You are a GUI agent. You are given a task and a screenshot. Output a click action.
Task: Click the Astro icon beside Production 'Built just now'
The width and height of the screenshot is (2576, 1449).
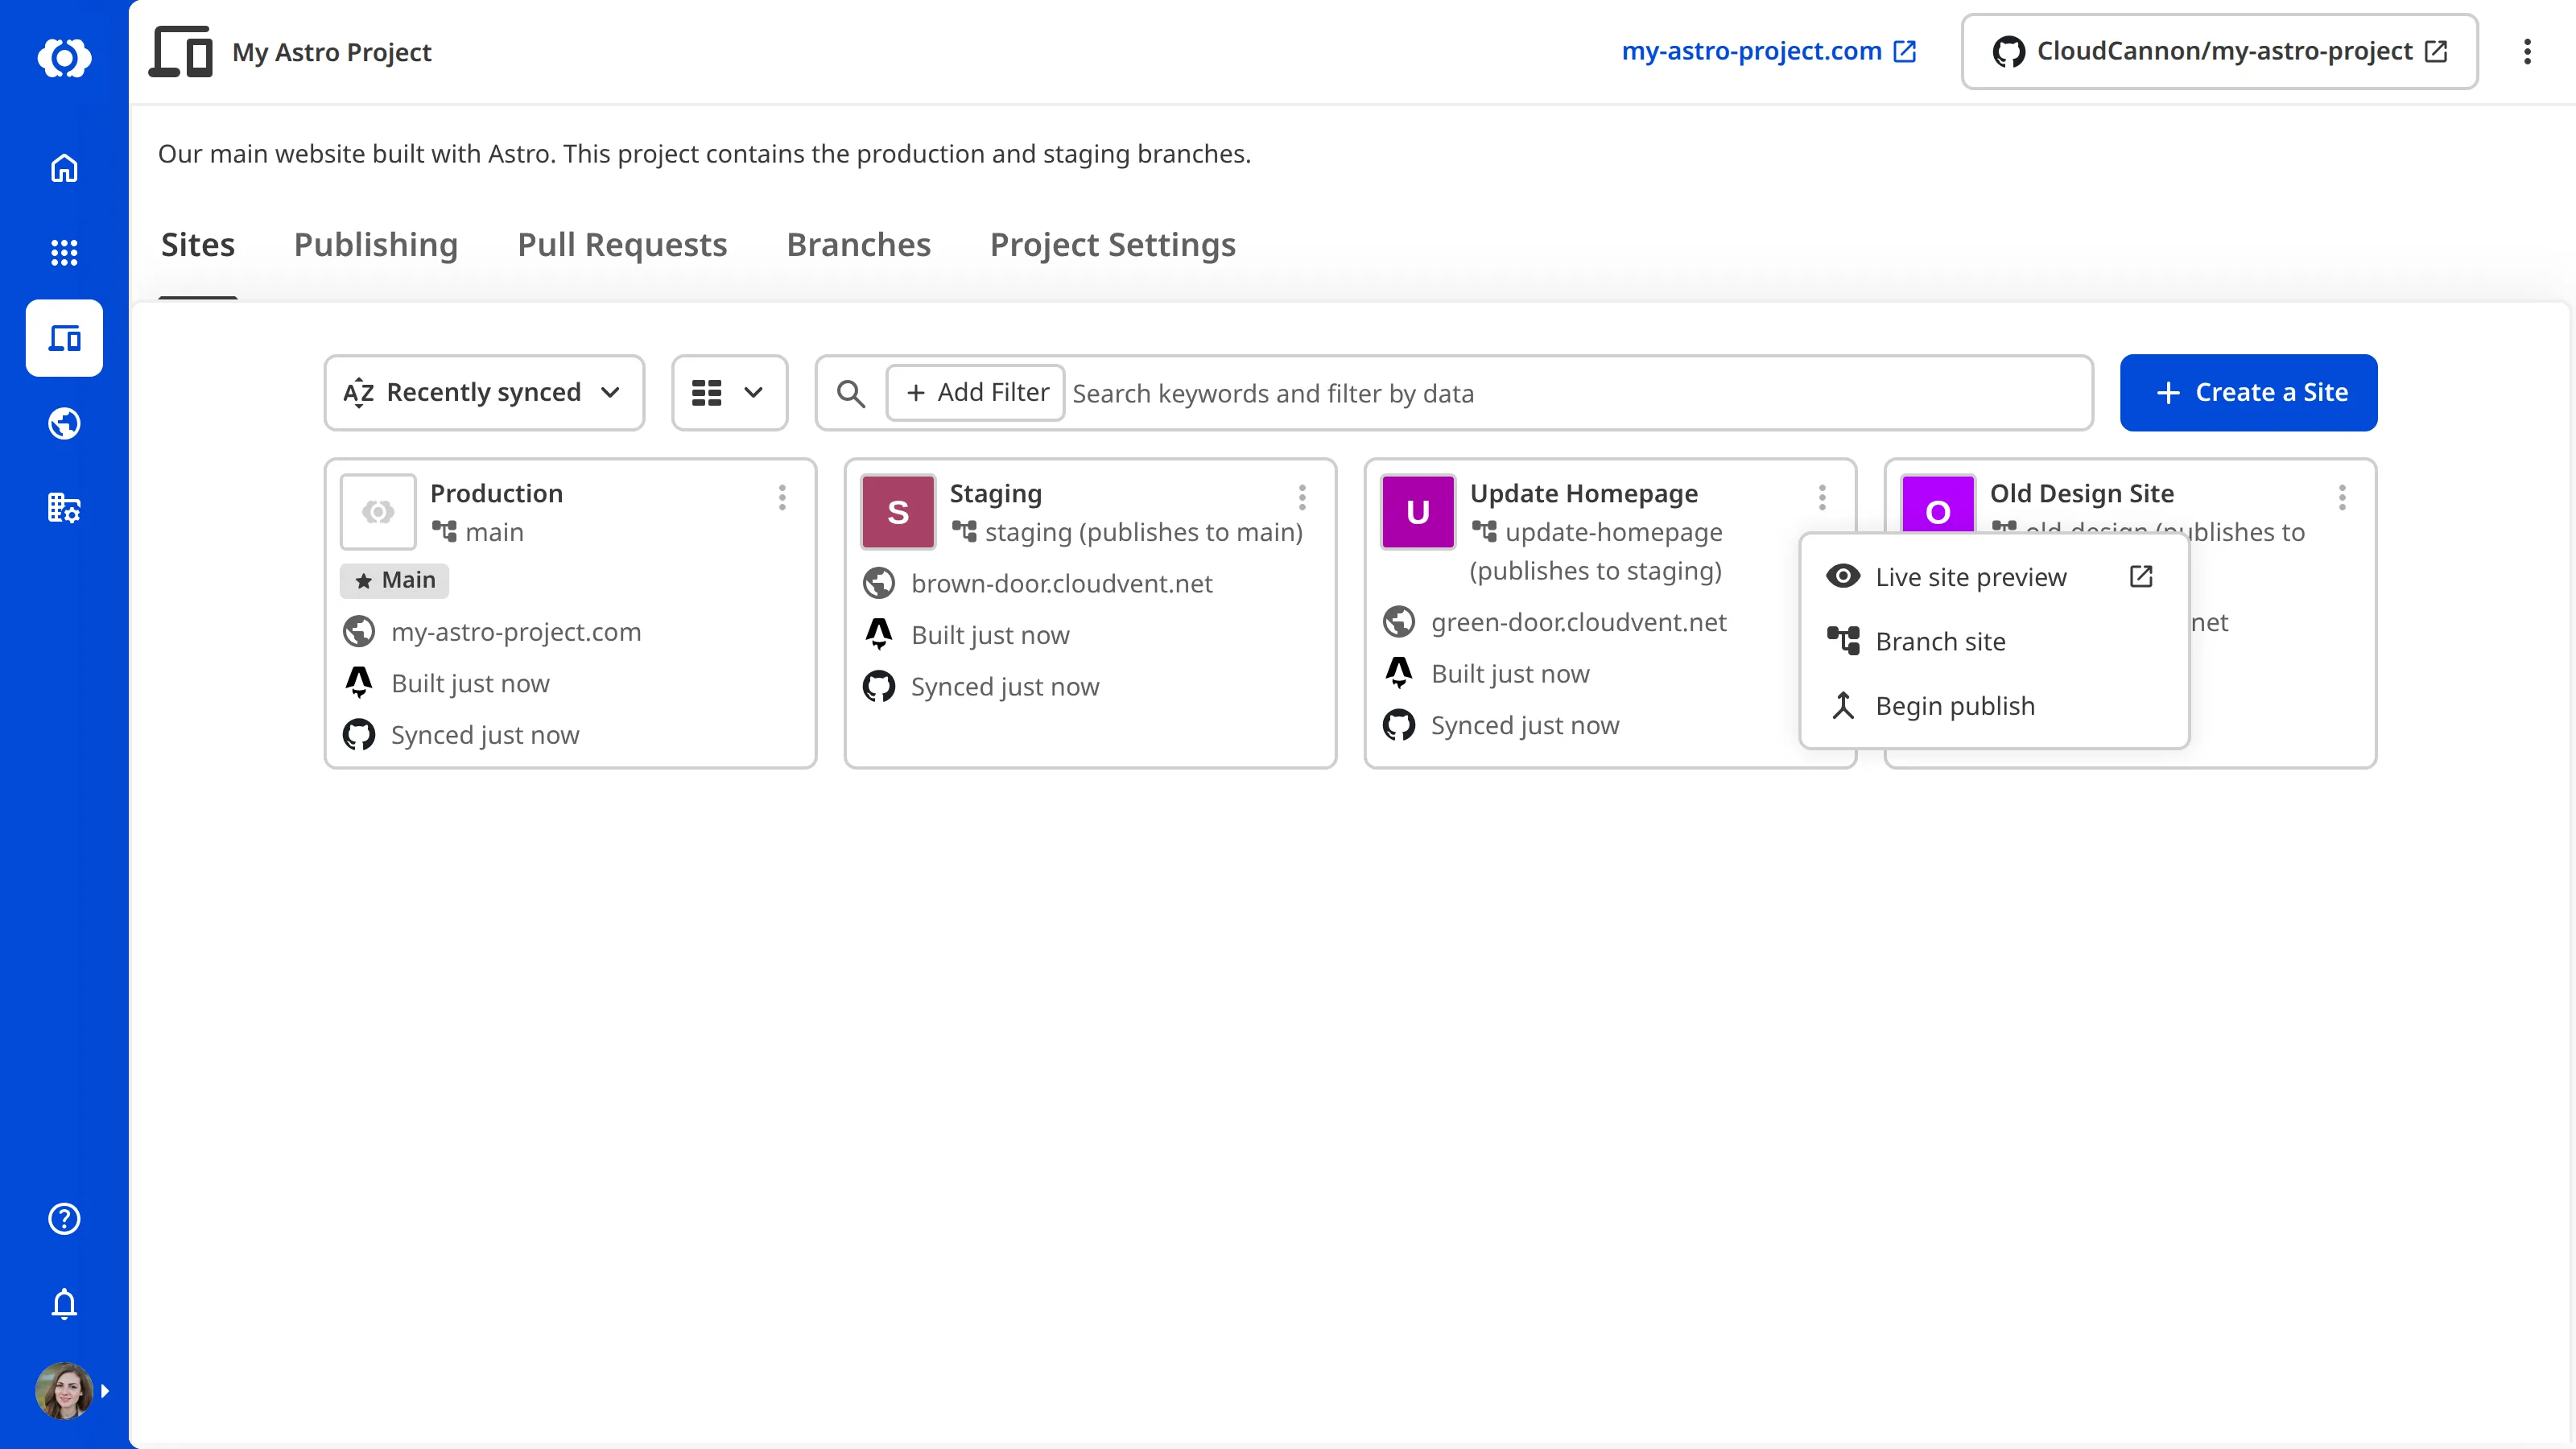[x=359, y=683]
